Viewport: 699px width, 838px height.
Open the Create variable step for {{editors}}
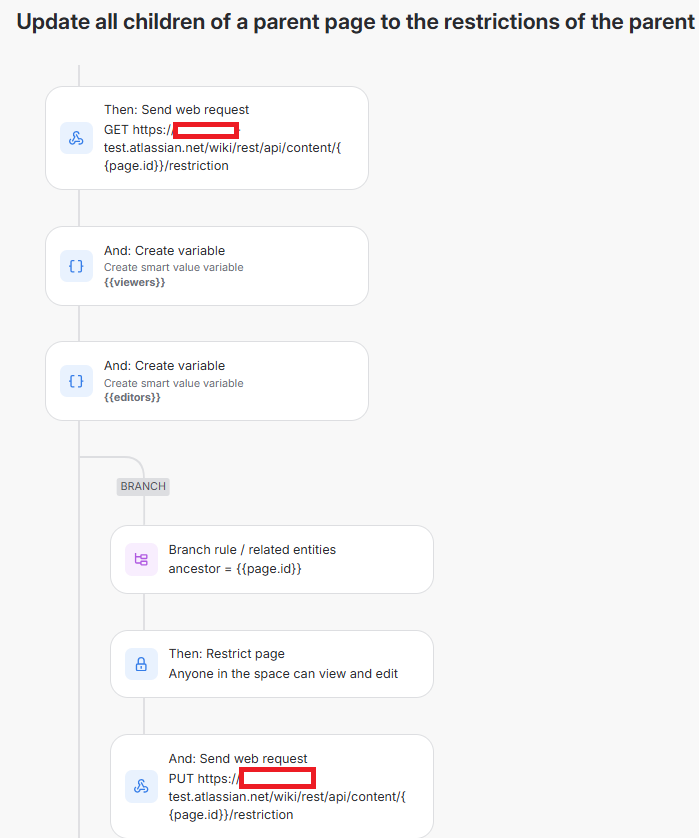[x=207, y=381]
